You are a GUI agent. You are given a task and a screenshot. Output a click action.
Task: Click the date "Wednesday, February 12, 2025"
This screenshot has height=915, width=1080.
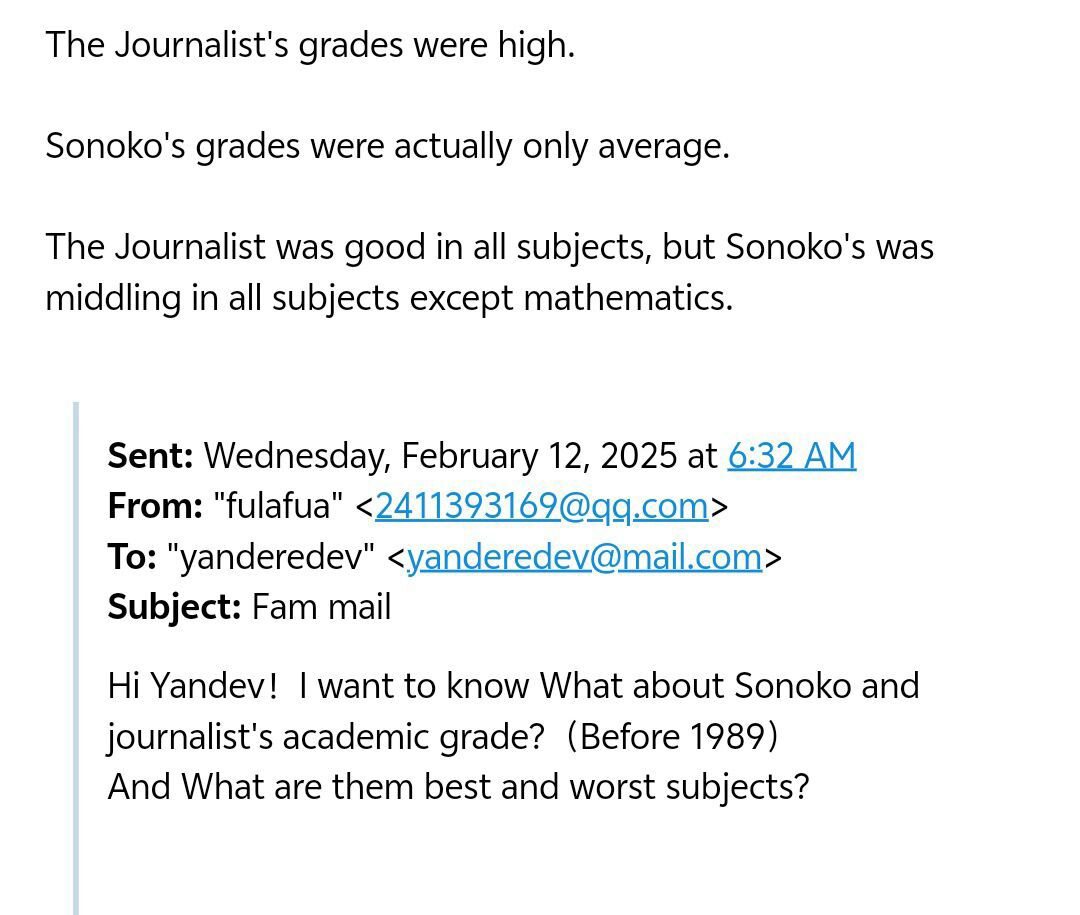click(440, 456)
